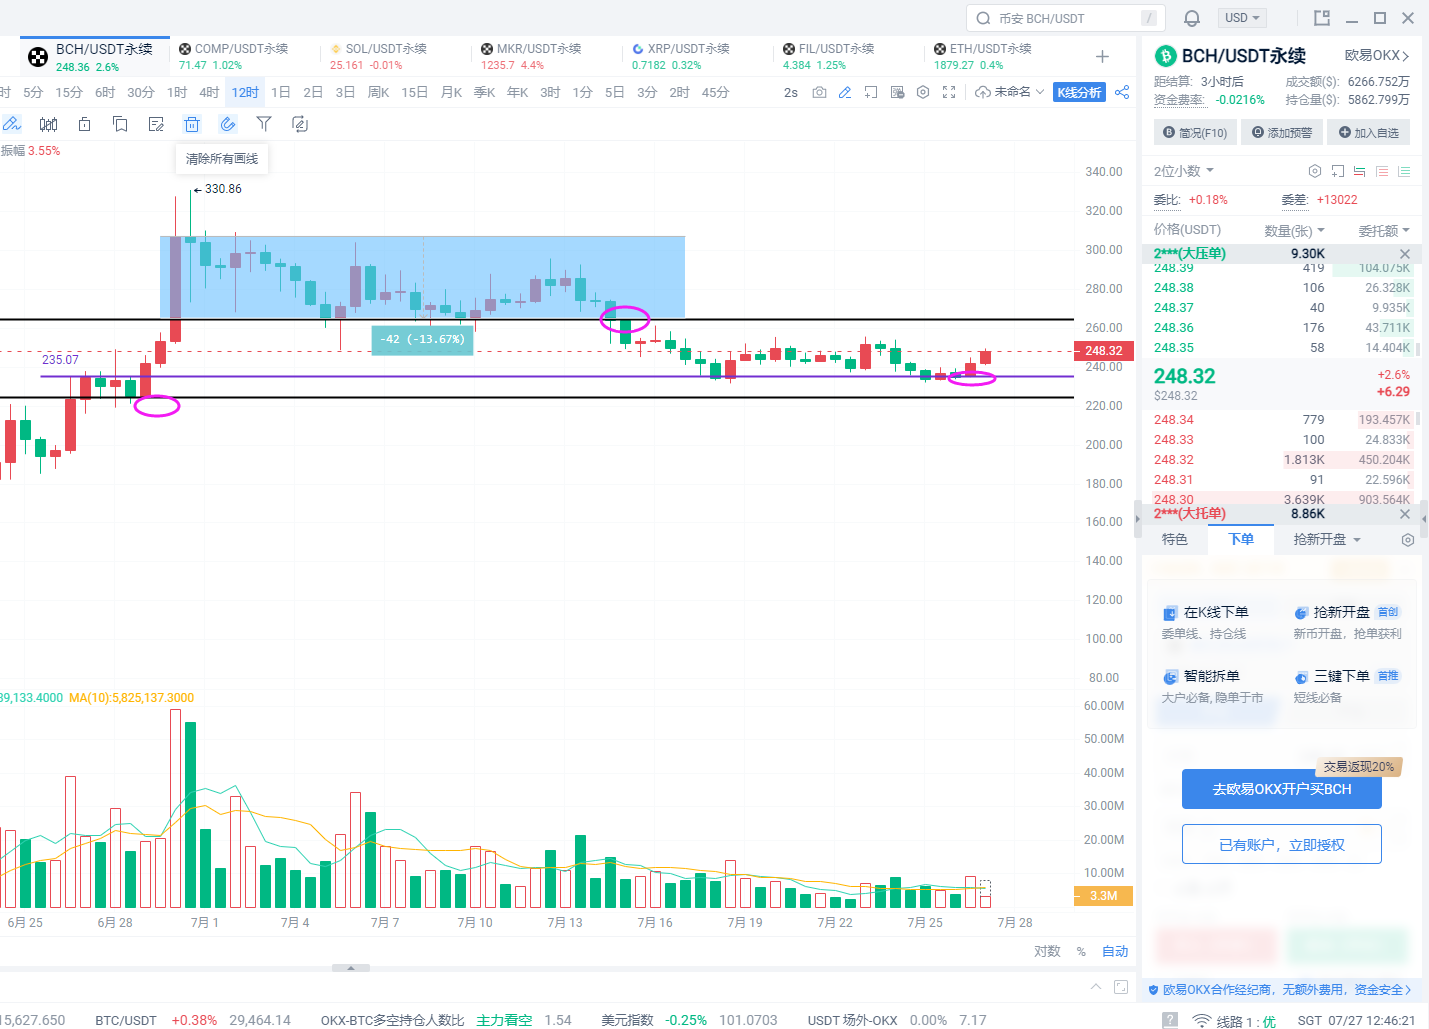The height and width of the screenshot is (1029, 1429).
Task: Open the 委托额 column dropdown
Action: coord(1384,230)
